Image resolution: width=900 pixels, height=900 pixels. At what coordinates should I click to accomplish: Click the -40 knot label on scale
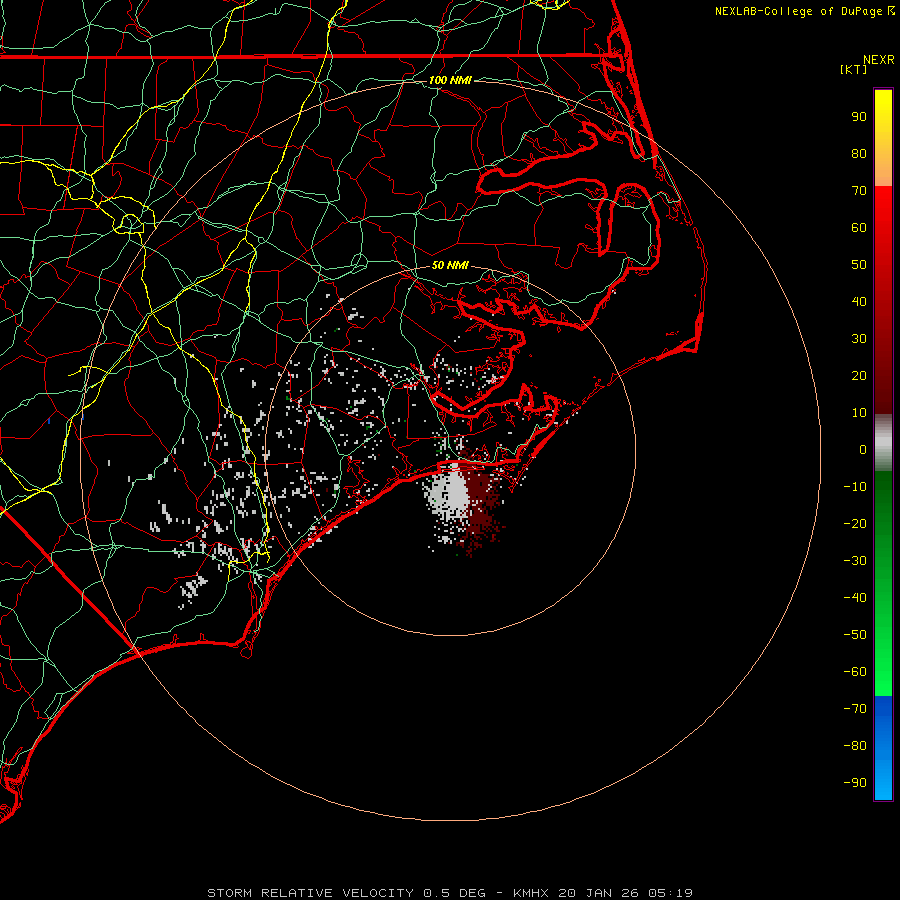[855, 598]
